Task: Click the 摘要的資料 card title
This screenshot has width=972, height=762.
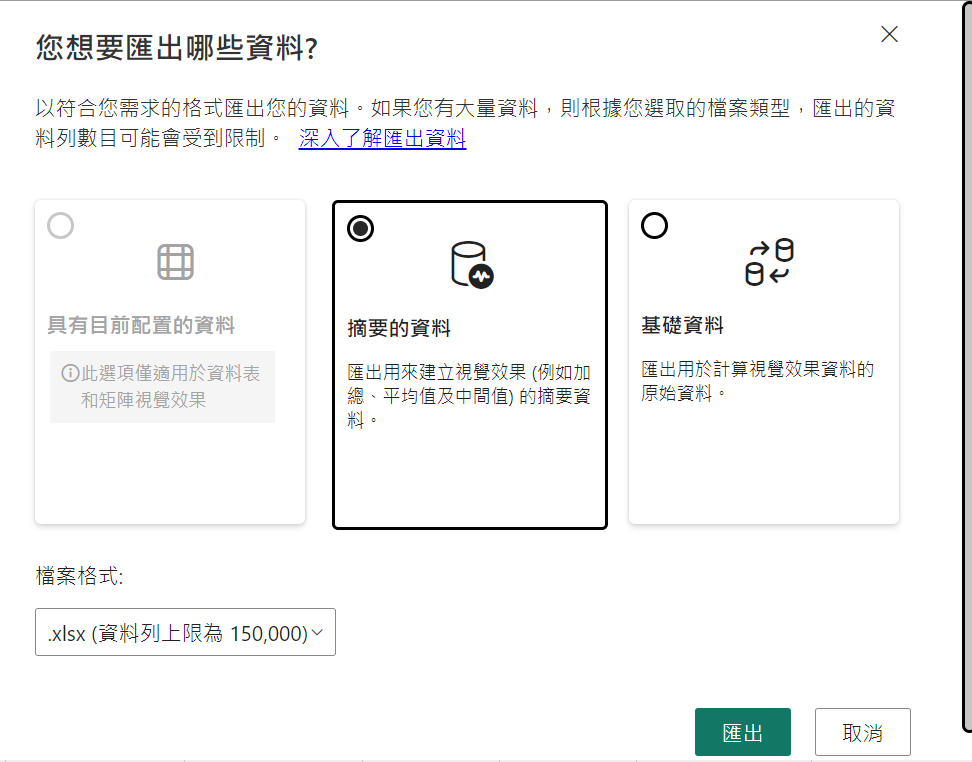Action: click(399, 329)
